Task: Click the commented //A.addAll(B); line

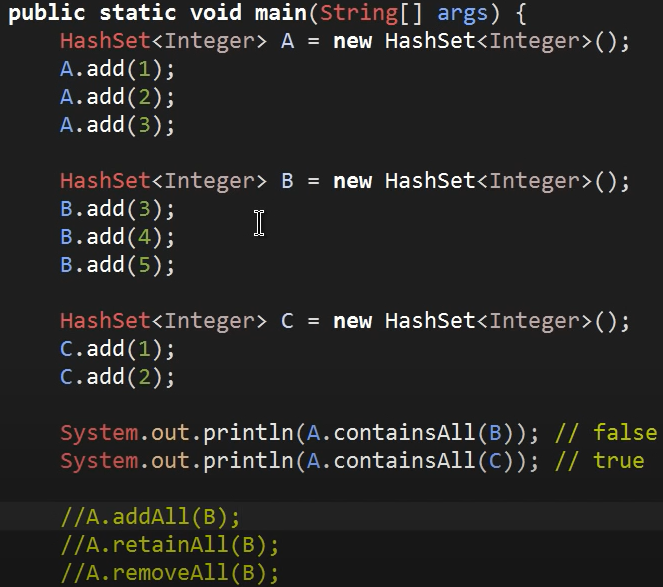Action: [150, 517]
